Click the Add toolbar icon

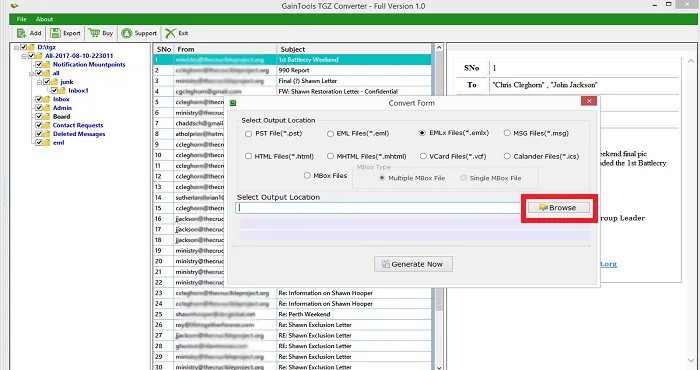click(21, 33)
